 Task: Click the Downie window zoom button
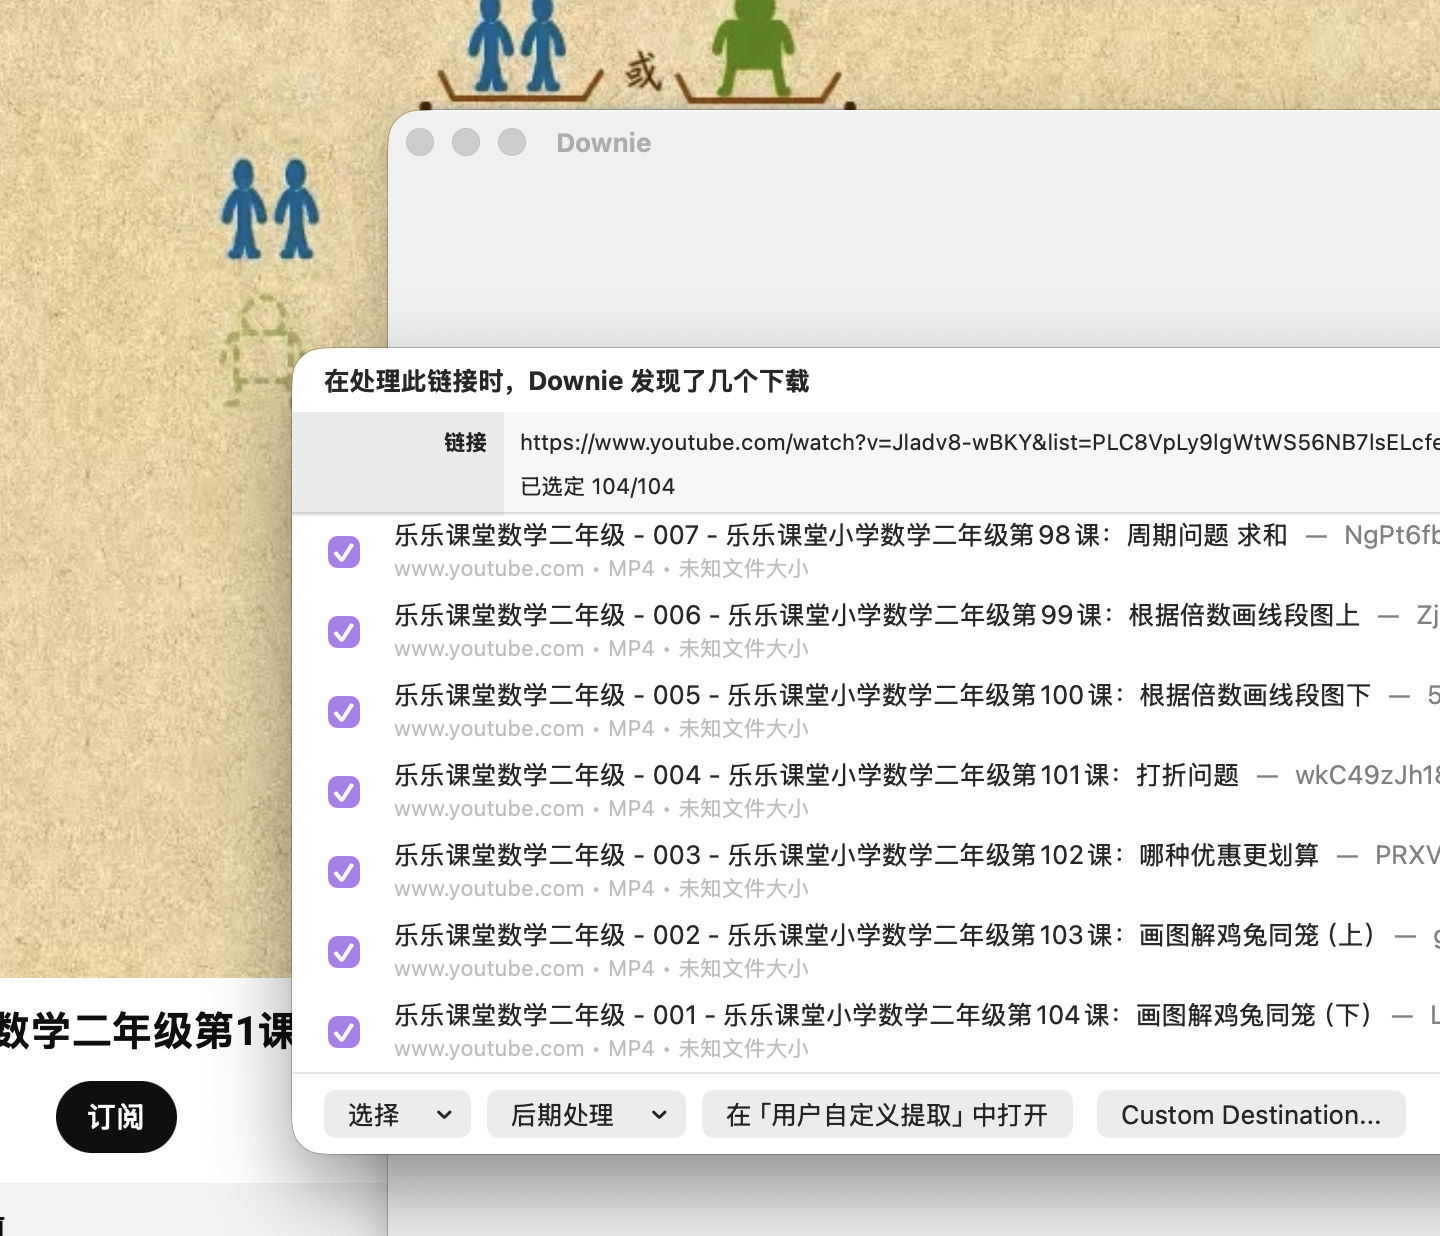[x=512, y=142]
